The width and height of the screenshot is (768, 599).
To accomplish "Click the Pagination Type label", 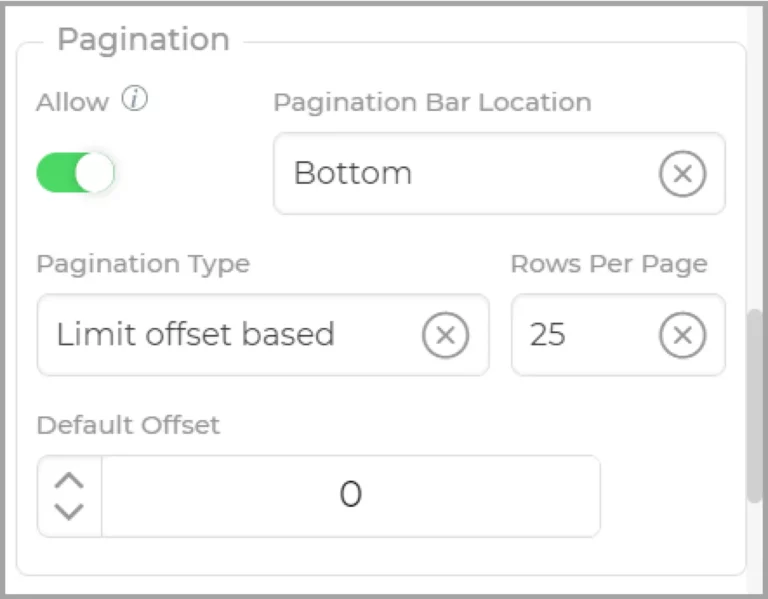I will coord(144,264).
